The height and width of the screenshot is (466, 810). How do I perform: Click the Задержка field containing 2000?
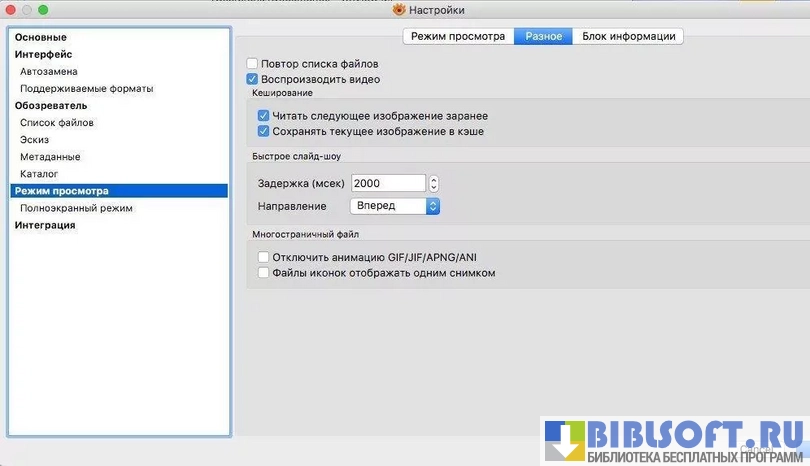387,183
